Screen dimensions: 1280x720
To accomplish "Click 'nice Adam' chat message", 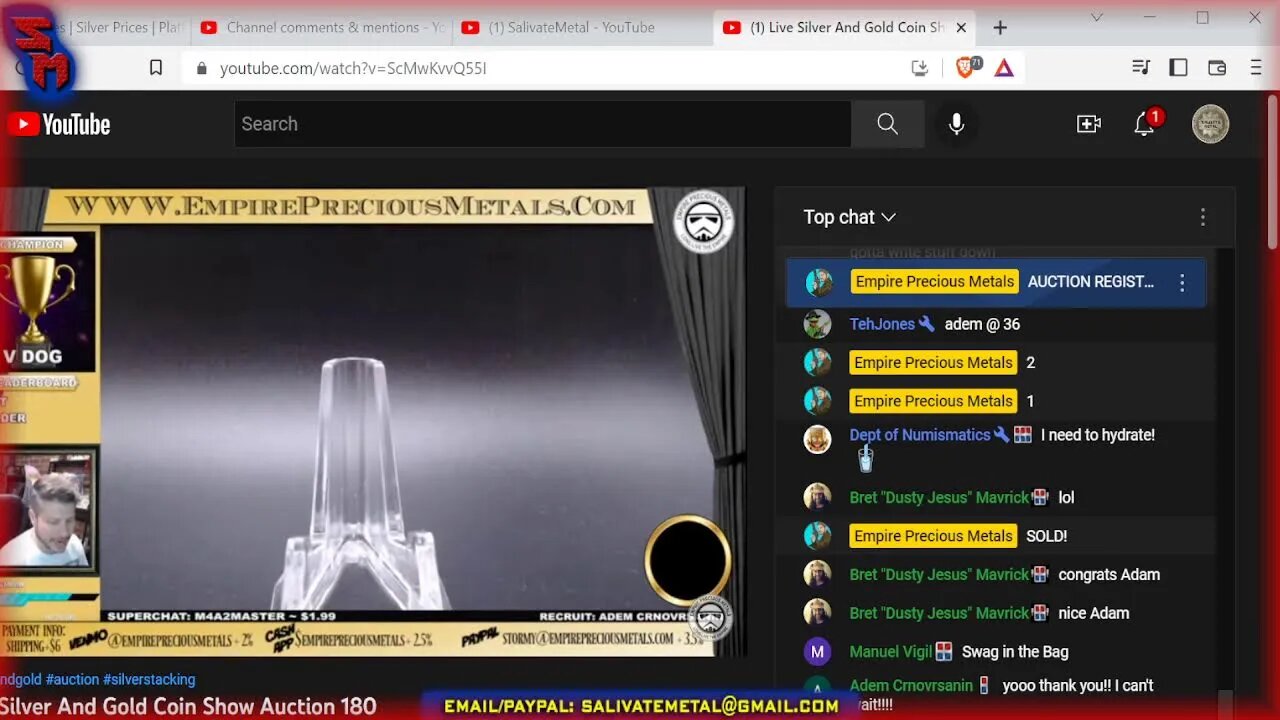I will (1093, 613).
